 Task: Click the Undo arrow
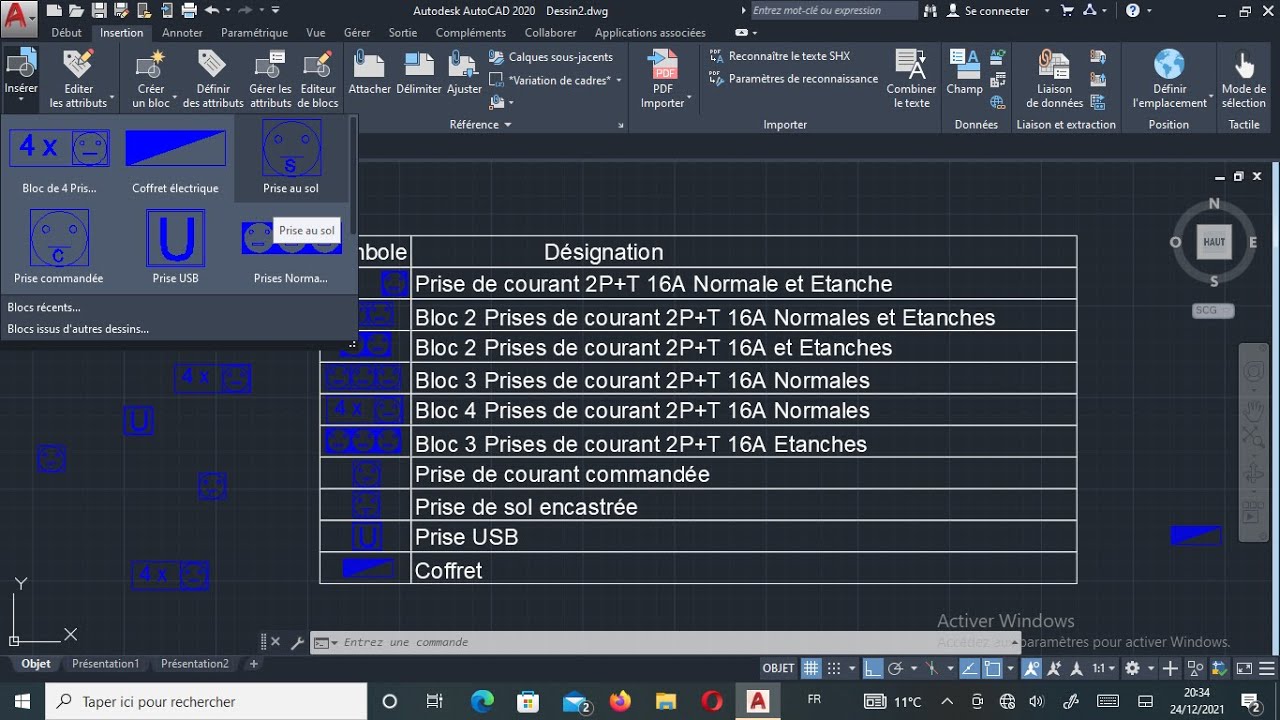click(211, 11)
